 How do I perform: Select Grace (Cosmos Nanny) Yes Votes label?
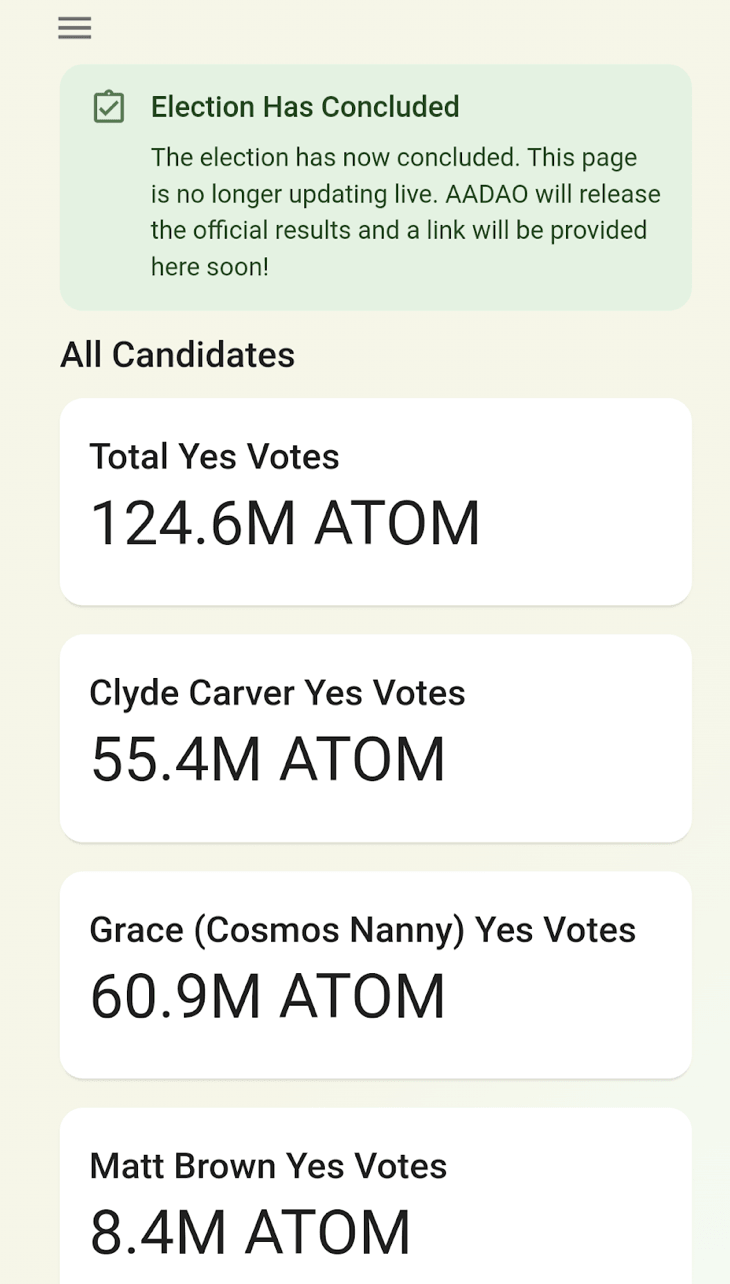pos(362,930)
